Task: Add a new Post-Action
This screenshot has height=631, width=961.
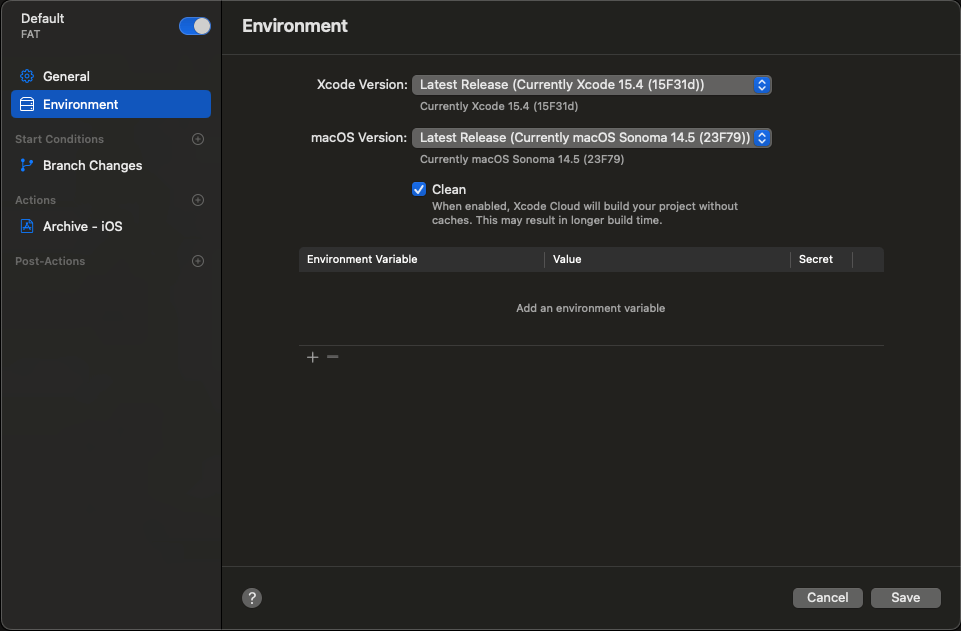Action: 198,261
